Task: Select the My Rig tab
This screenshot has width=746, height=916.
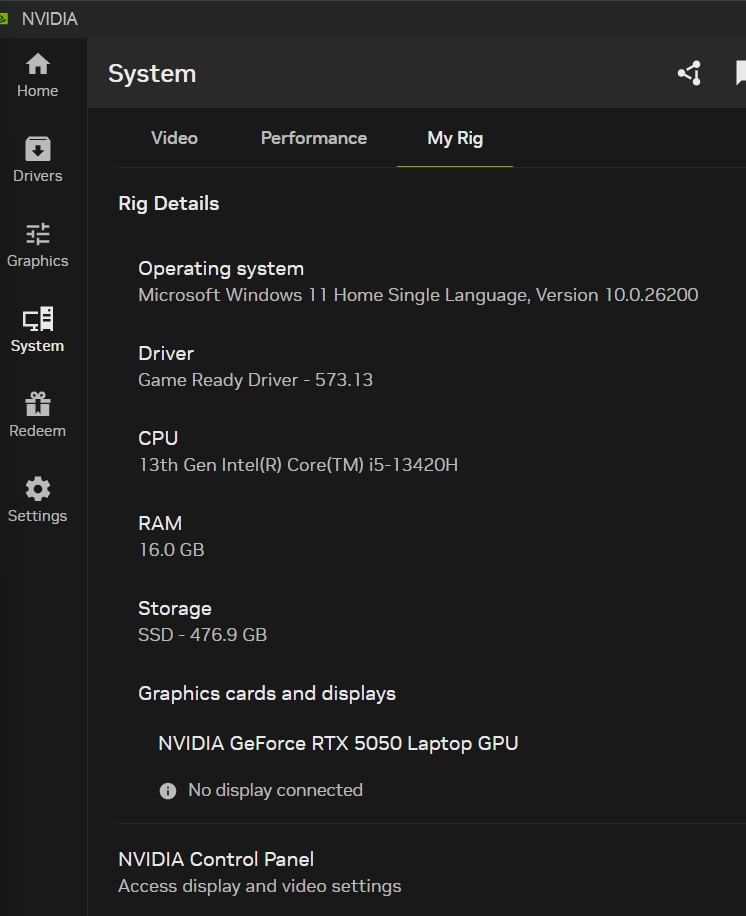Action: pyautogui.click(x=454, y=138)
